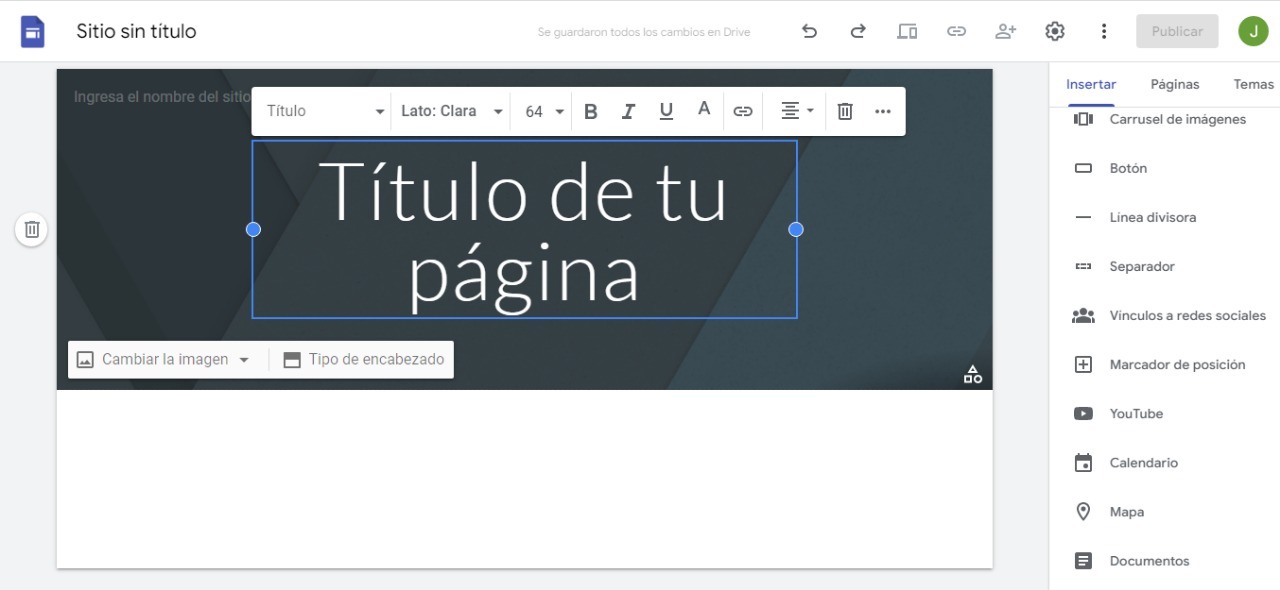Viewport: 1280px width, 590px height.
Task: Share the site with collaborators
Action: 1005,31
